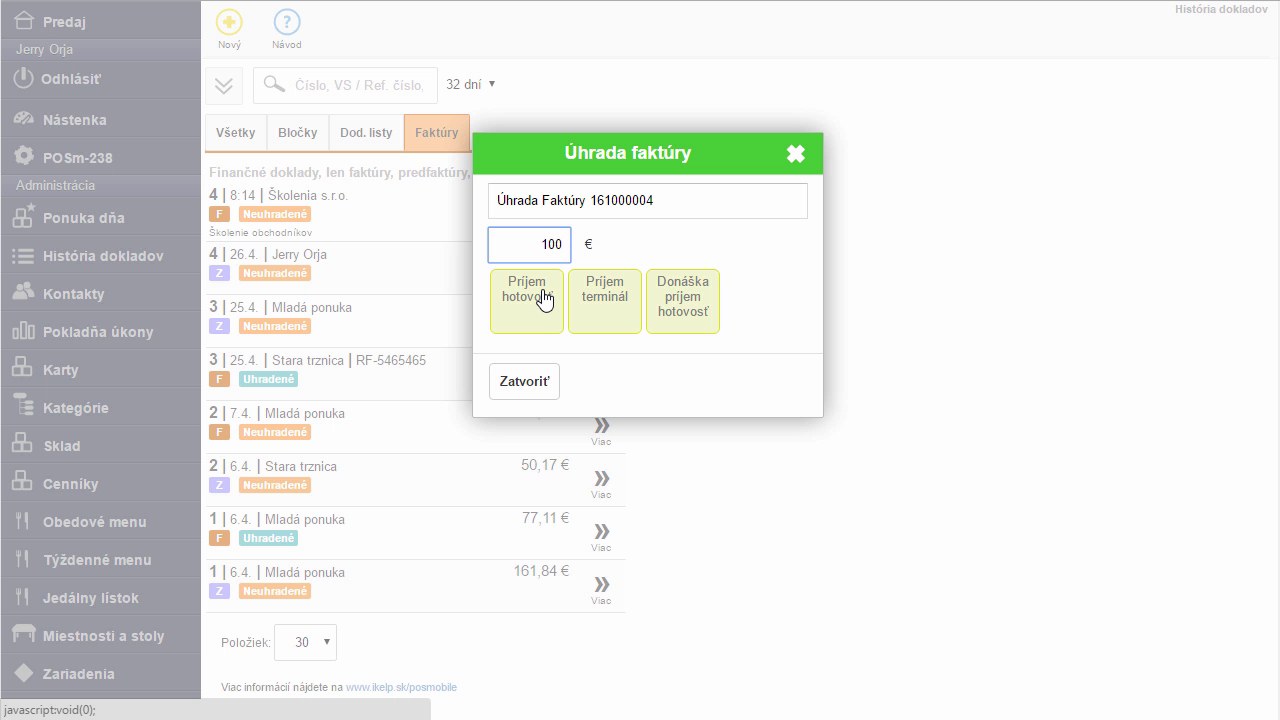Click the Miestnosti a stoly table icon

pyautogui.click(x=24, y=635)
